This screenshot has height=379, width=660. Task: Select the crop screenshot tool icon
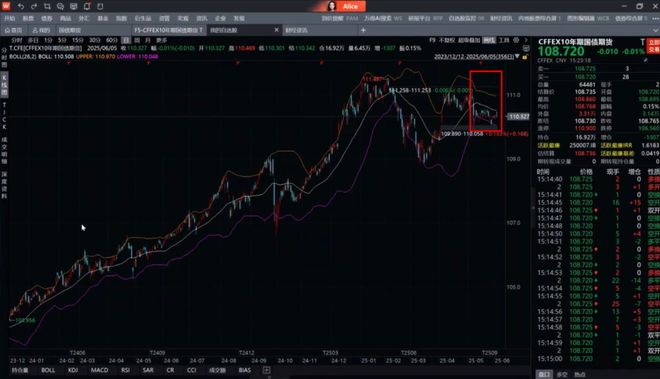click(47, 6)
